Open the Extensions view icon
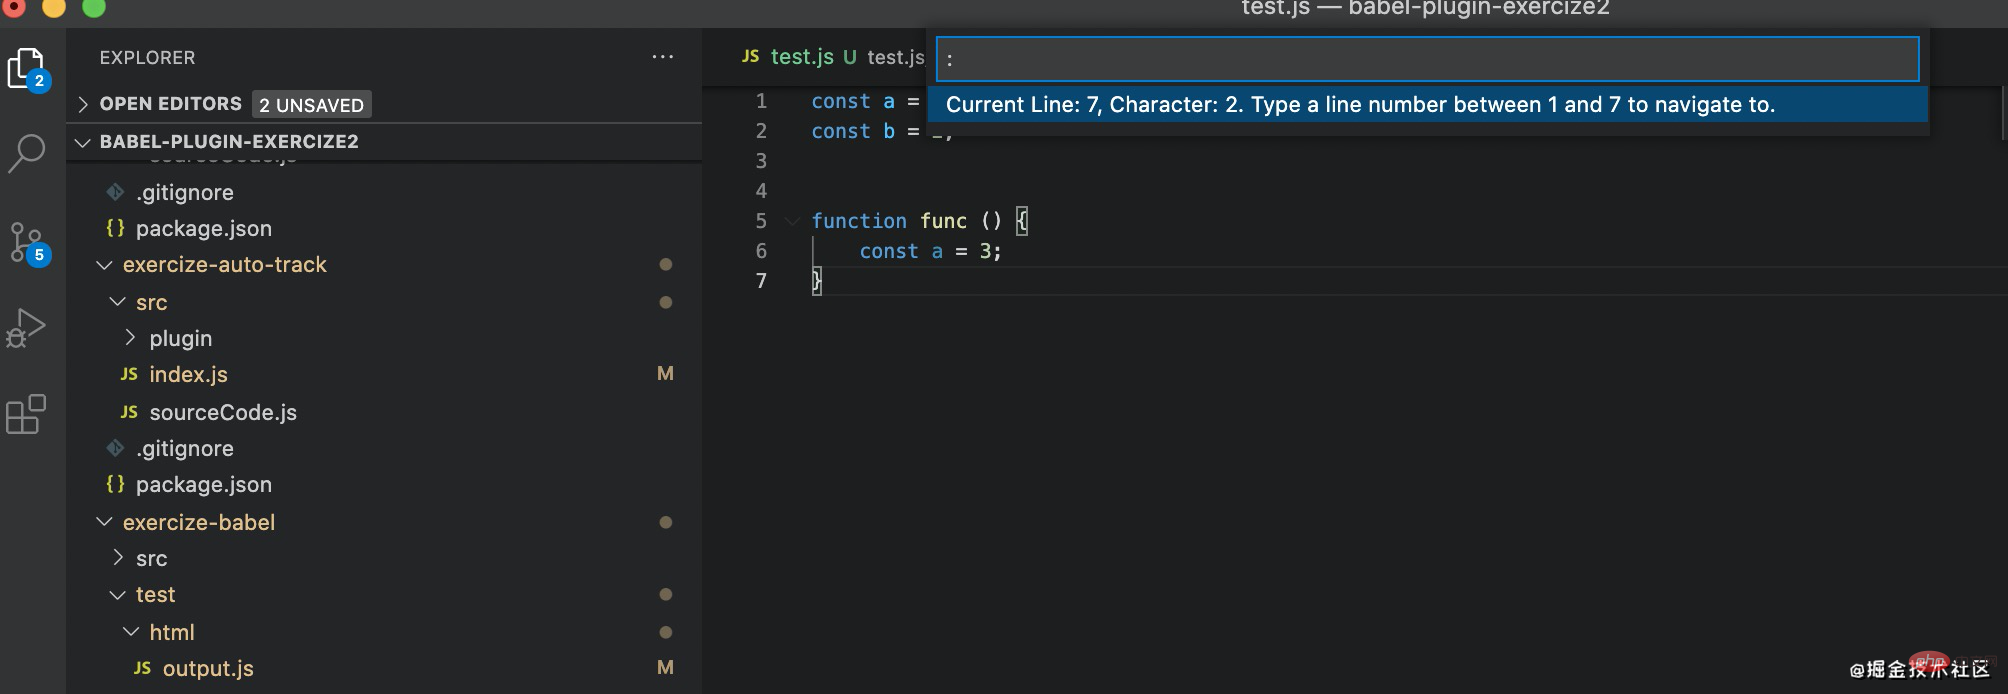The height and width of the screenshot is (694, 2008). [x=27, y=414]
